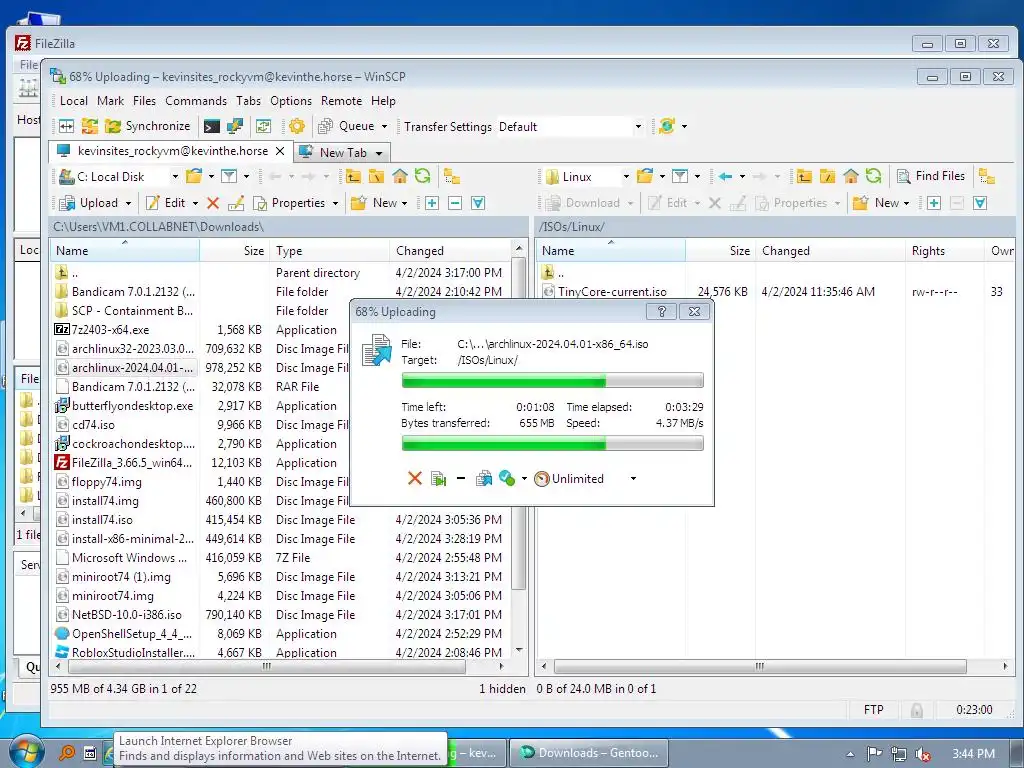Open the Remote menu
Viewport: 1024px width, 768px height.
342,101
